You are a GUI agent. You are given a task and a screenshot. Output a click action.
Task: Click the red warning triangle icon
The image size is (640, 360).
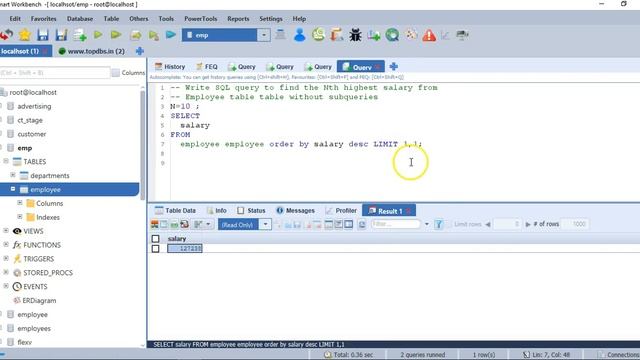pos(429,36)
